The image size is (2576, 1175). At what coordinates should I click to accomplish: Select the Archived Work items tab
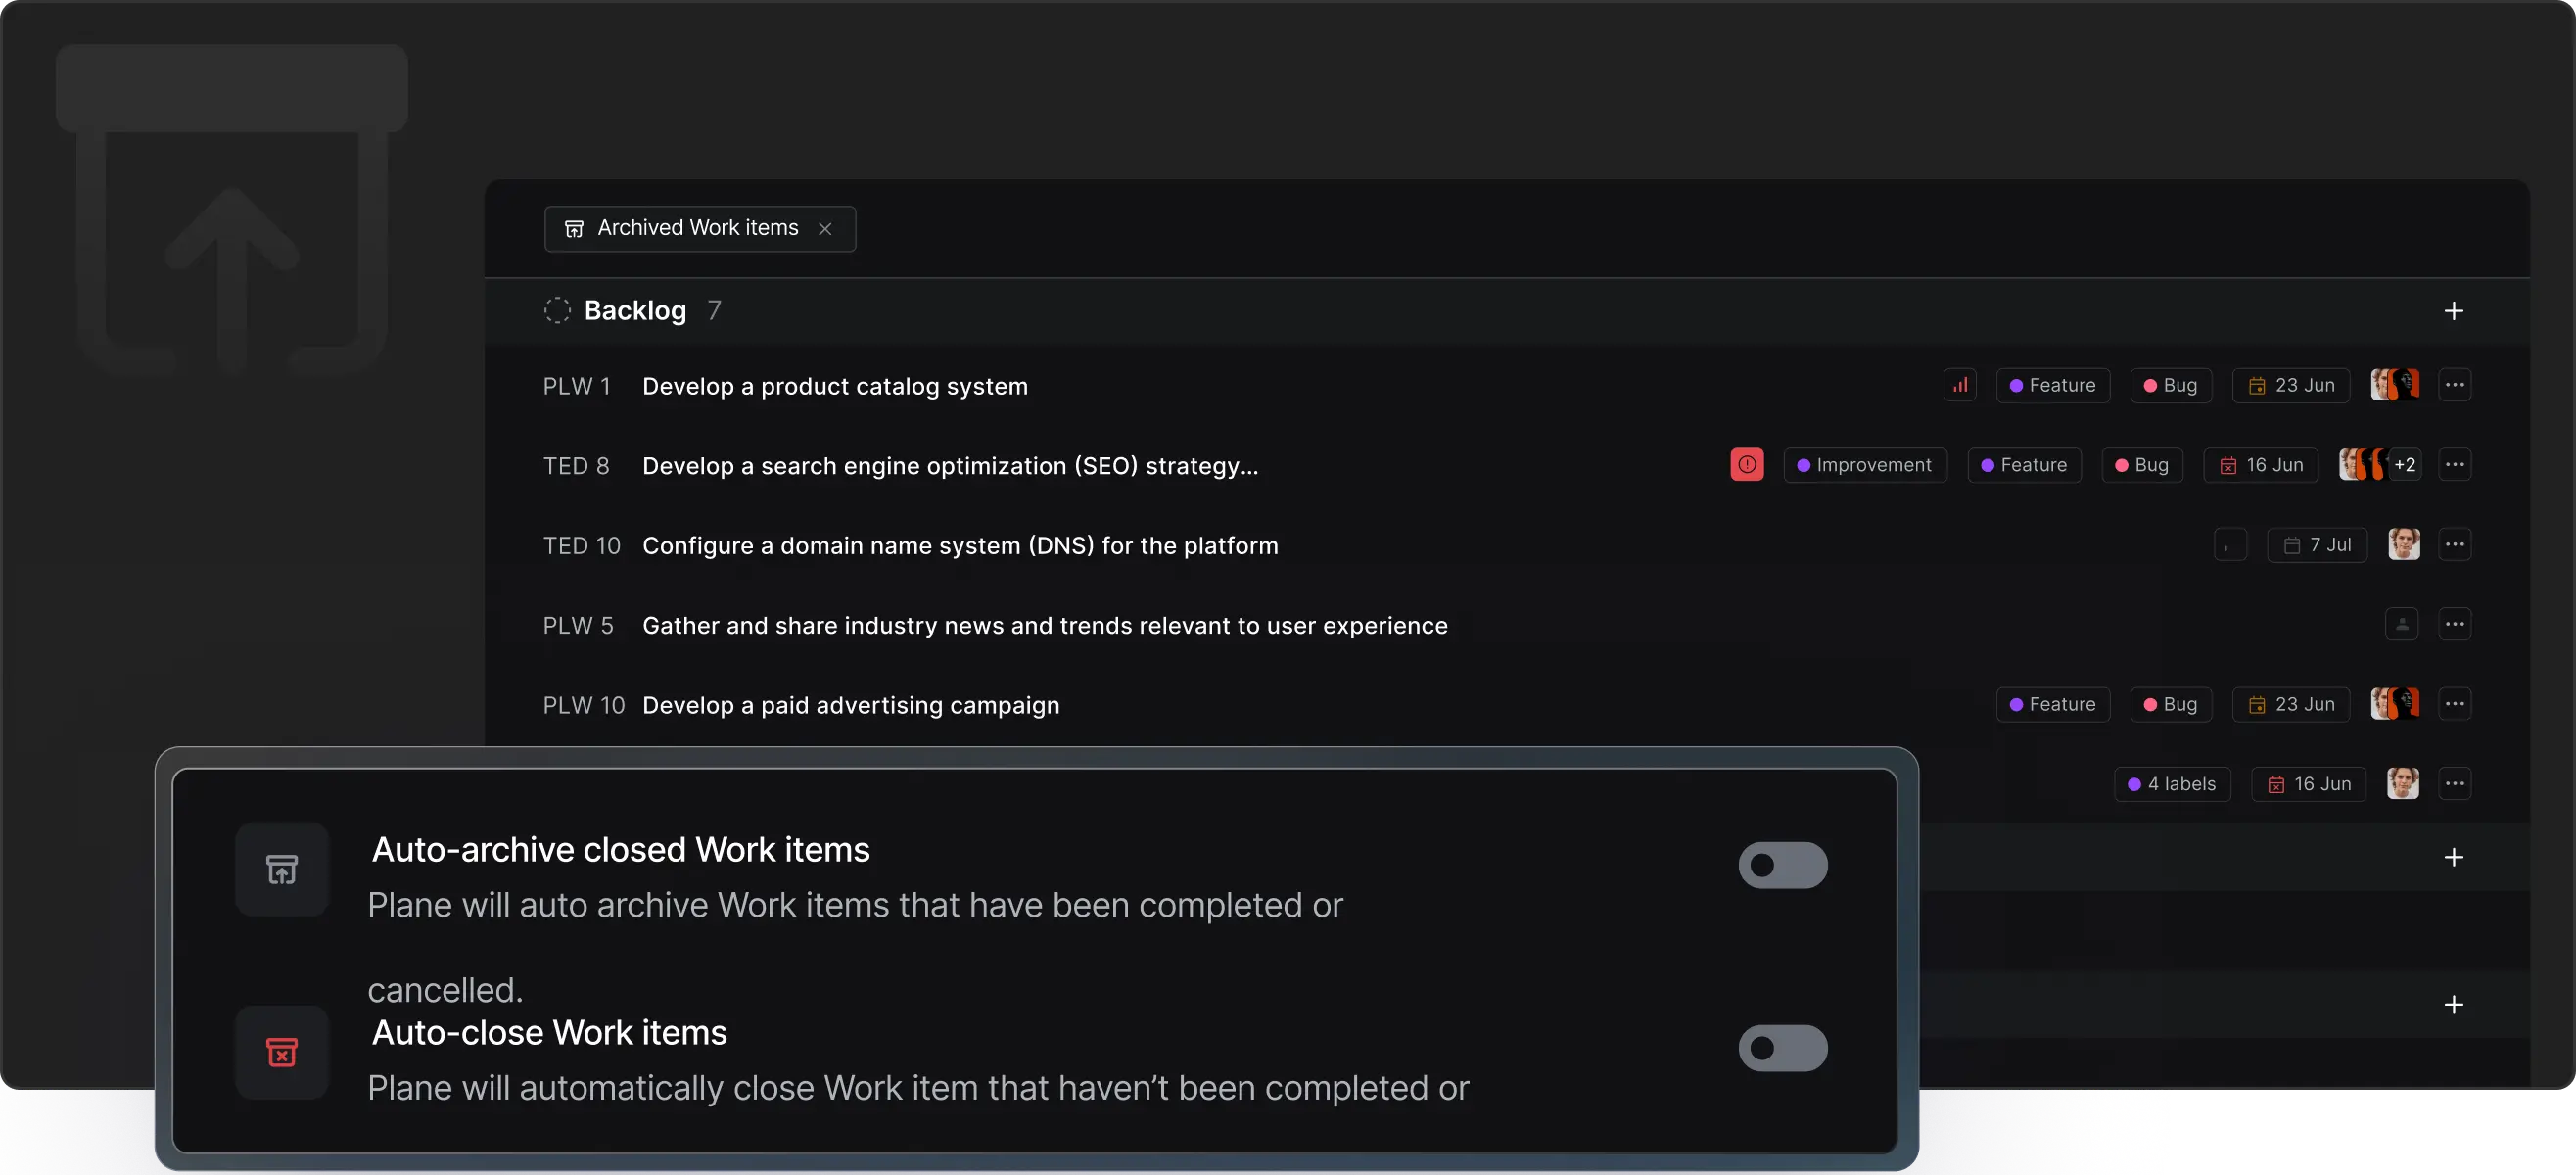pyautogui.click(x=697, y=229)
